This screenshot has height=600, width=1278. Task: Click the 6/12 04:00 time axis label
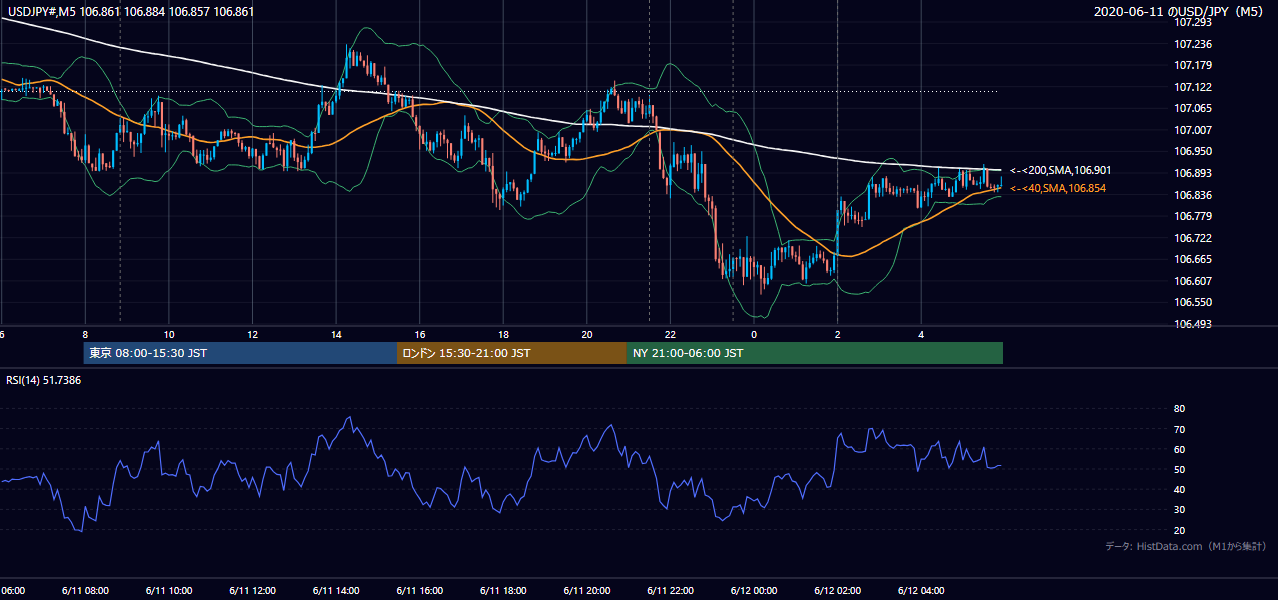[x=921, y=590]
